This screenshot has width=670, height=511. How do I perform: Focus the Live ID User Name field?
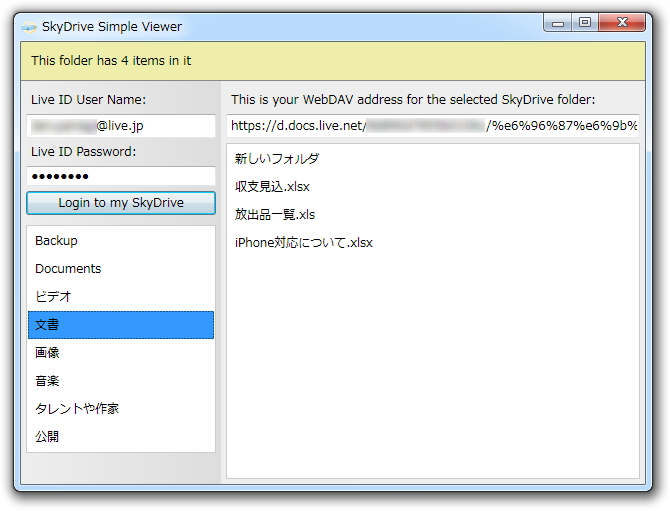pyautogui.click(x=121, y=126)
